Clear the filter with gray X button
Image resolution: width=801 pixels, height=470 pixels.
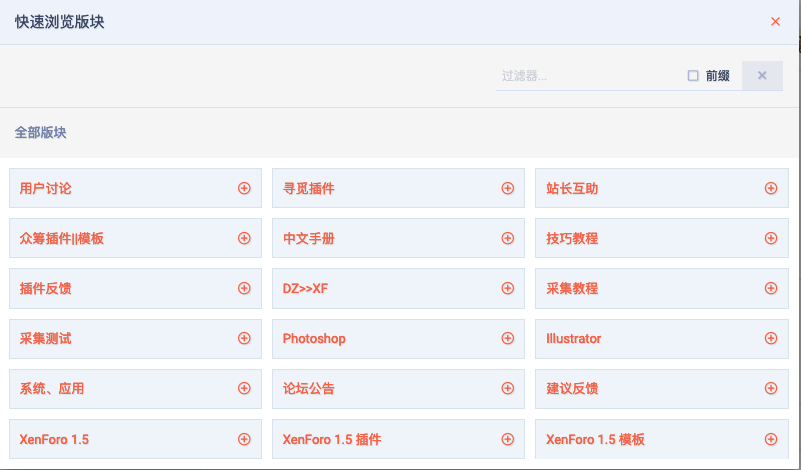pos(762,76)
